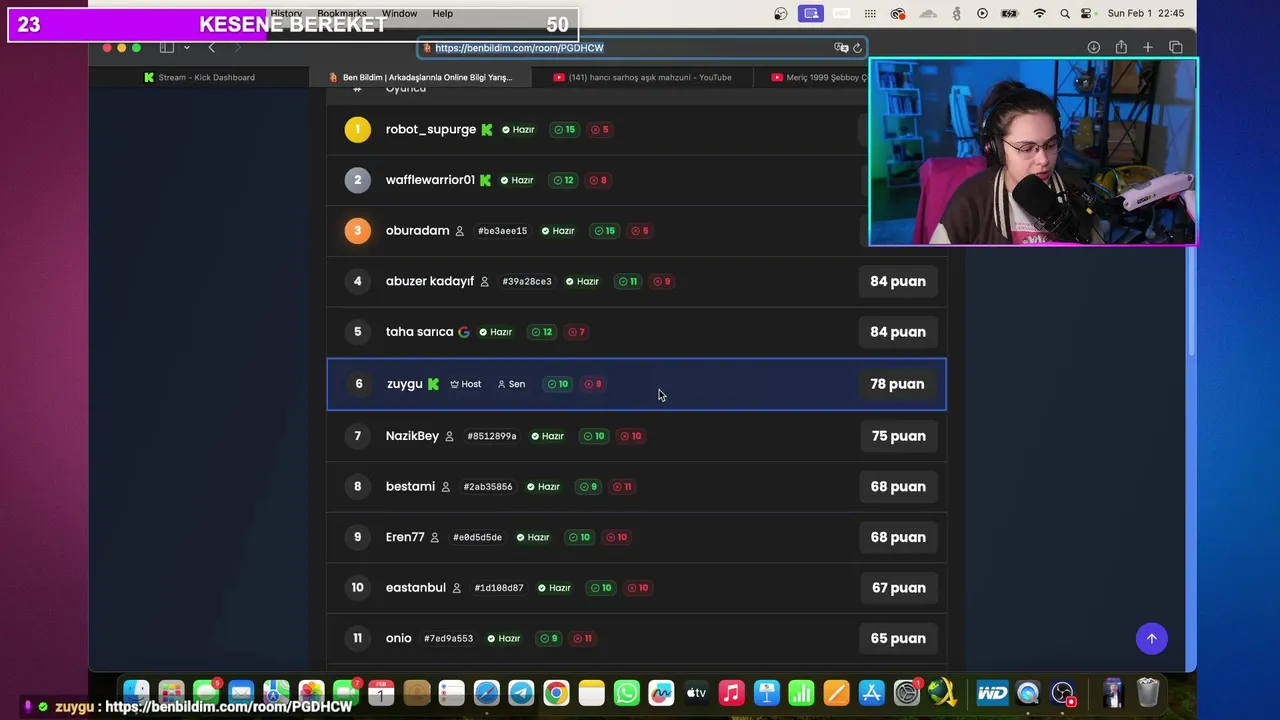1280x720 pixels.
Task: Open the Window menu
Action: click(x=399, y=13)
